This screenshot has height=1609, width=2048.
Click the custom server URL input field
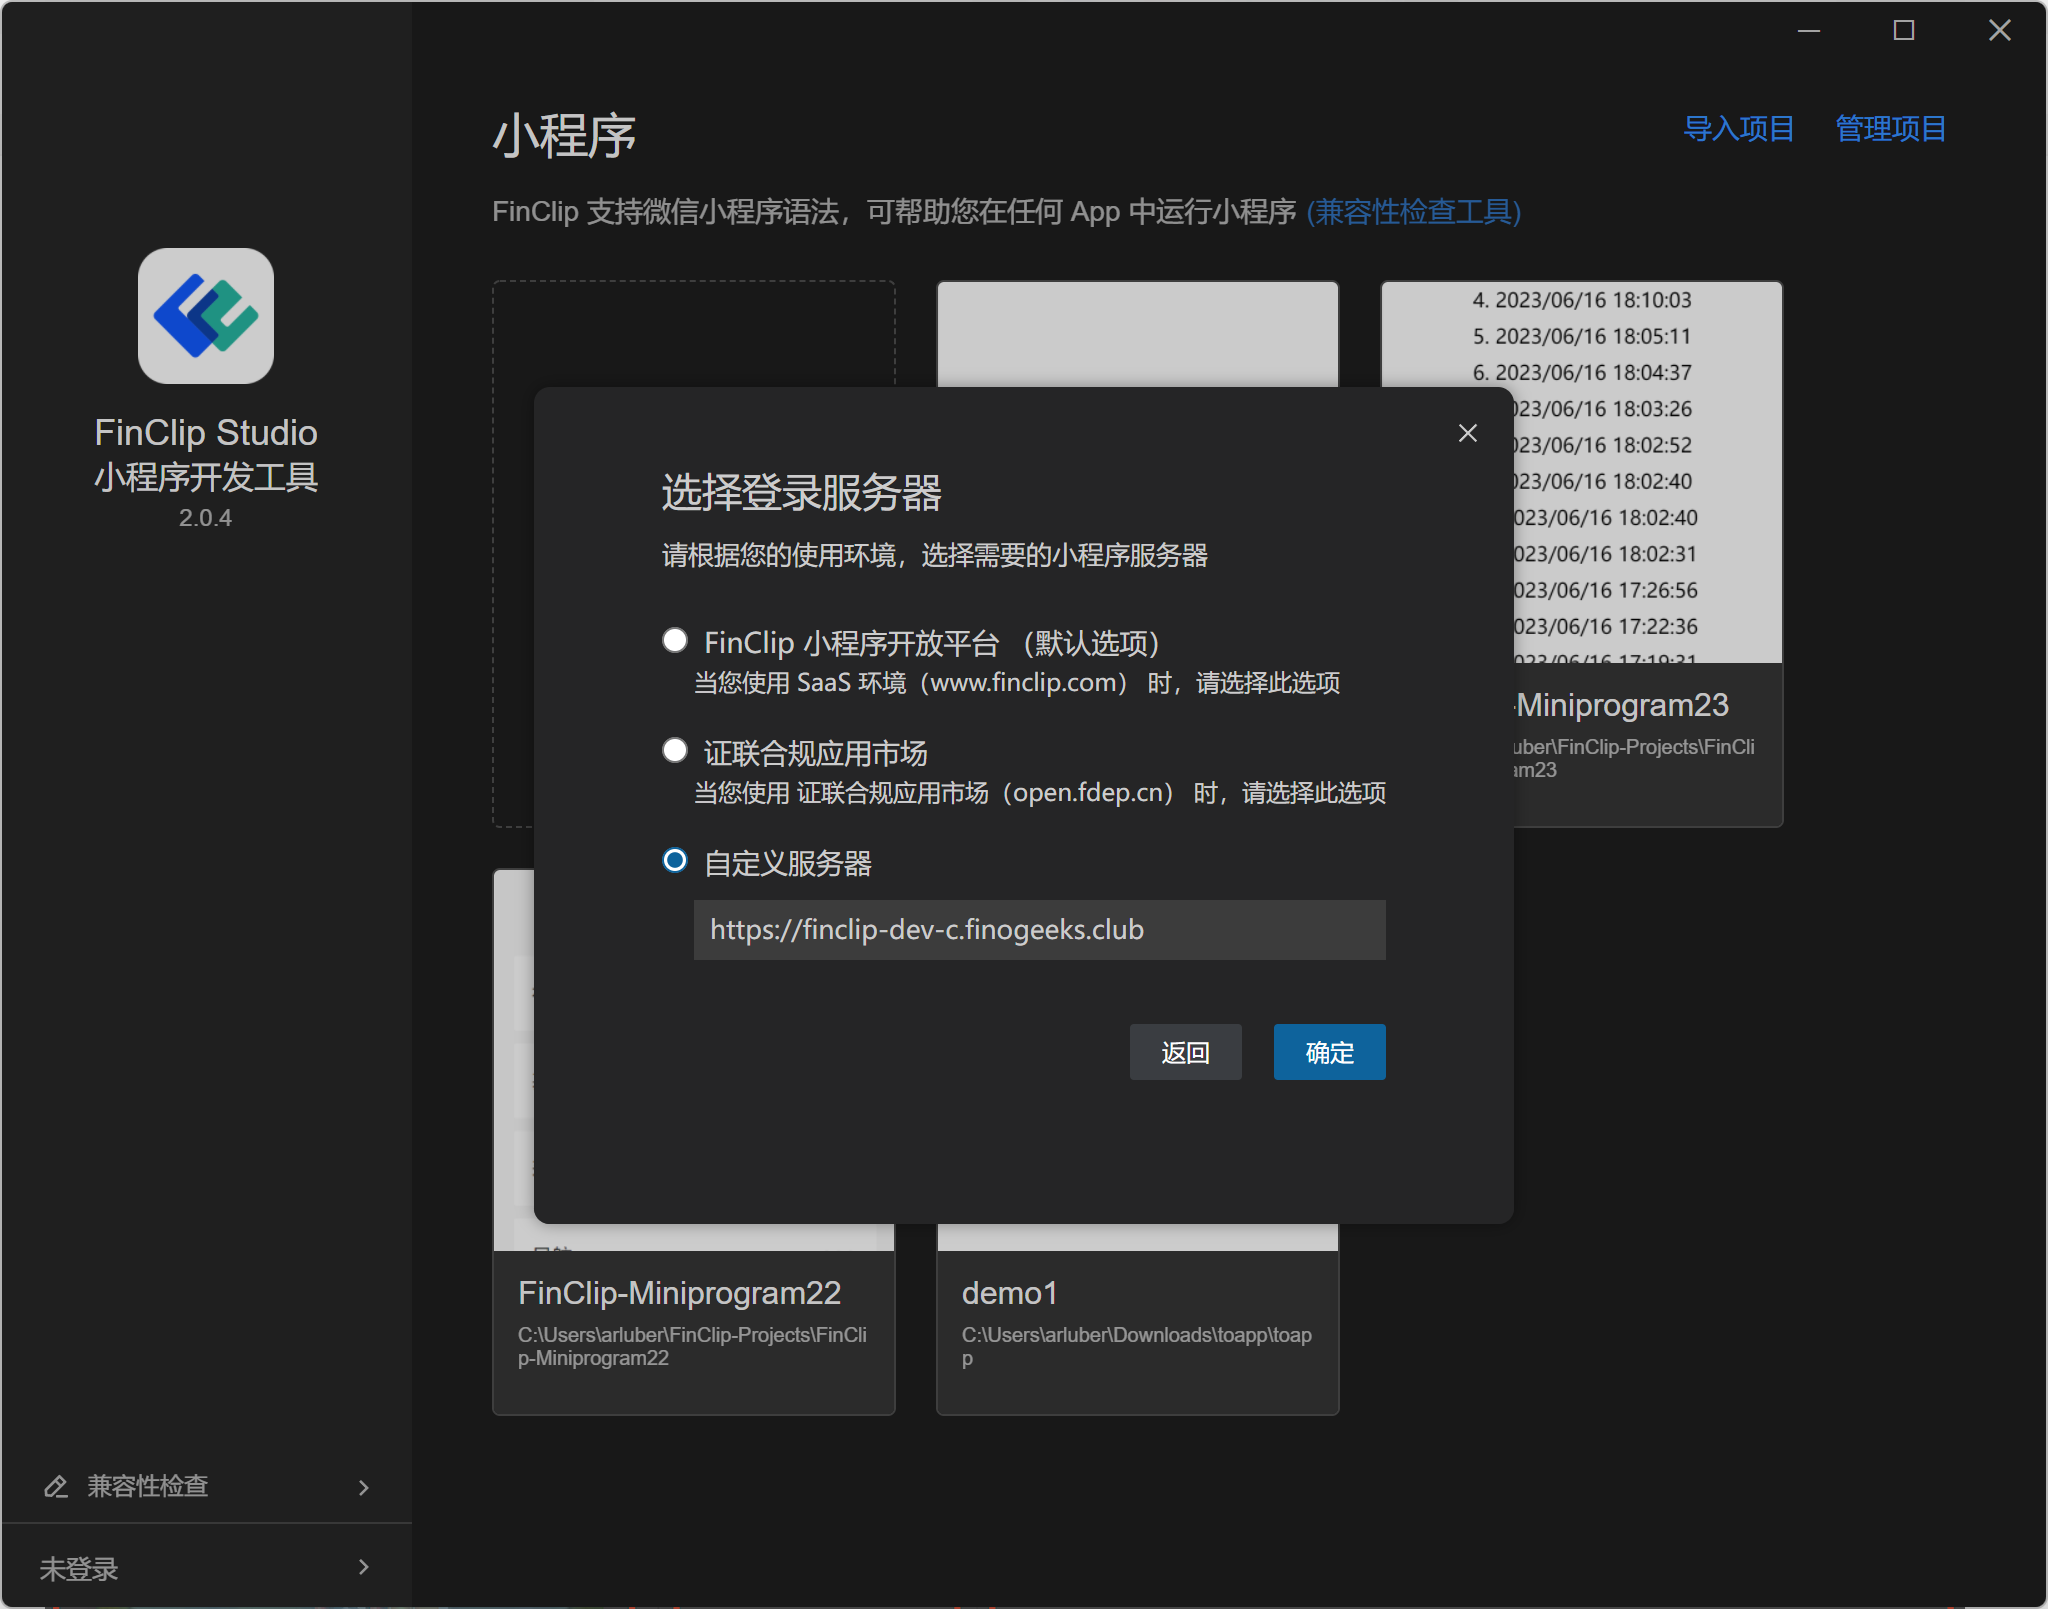click(x=1039, y=930)
